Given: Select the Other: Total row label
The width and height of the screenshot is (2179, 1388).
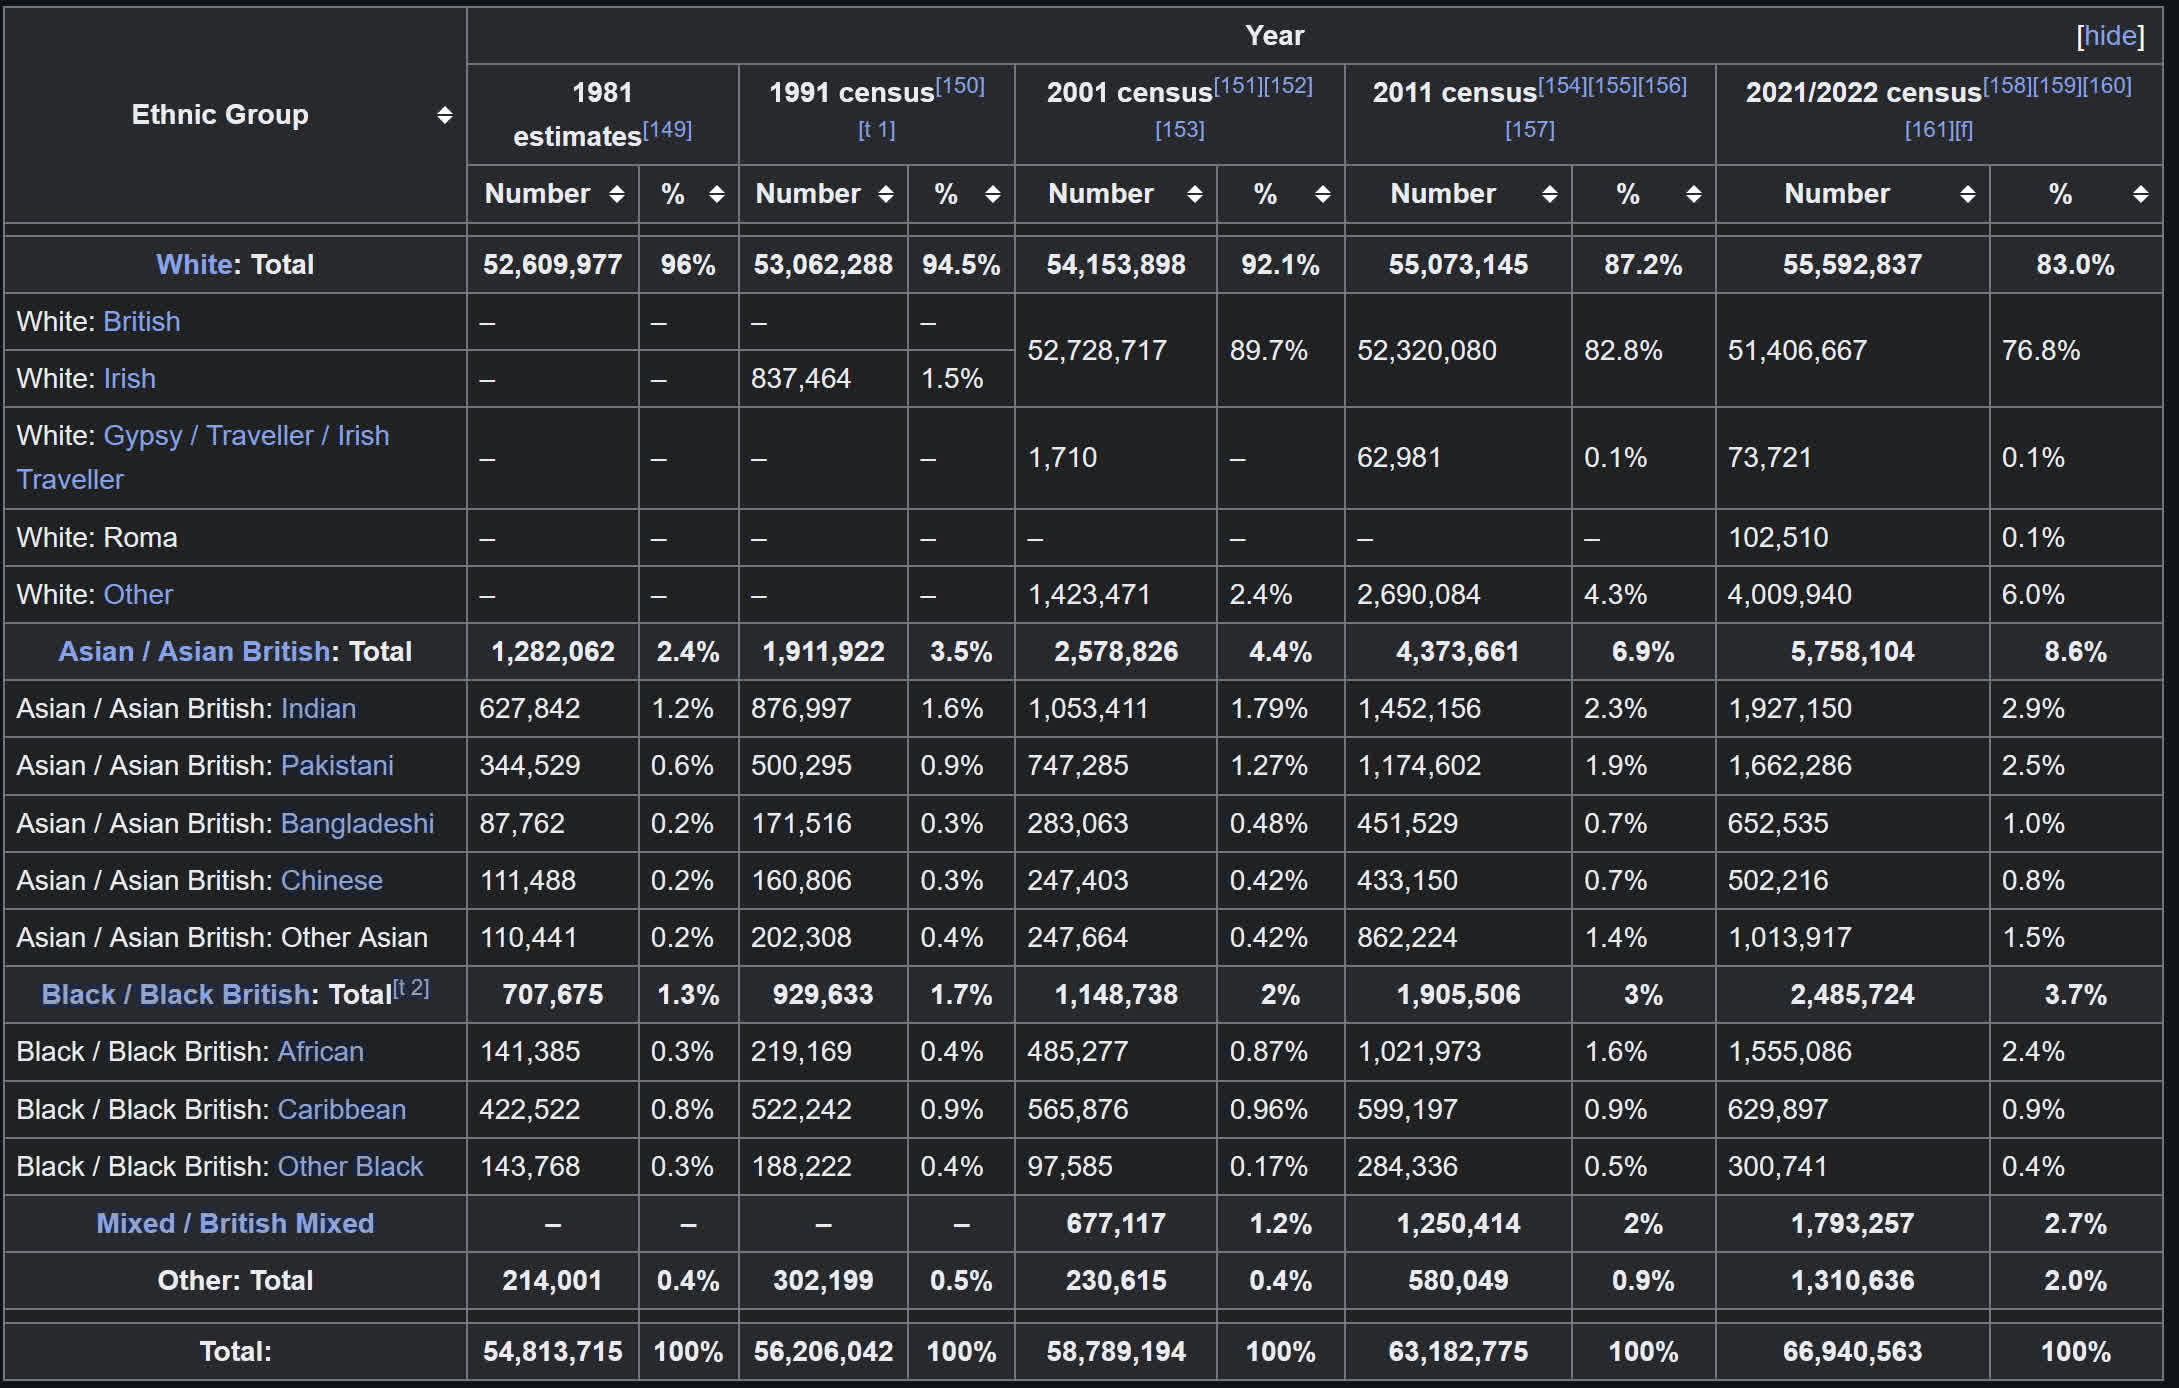Looking at the screenshot, I should [235, 1280].
